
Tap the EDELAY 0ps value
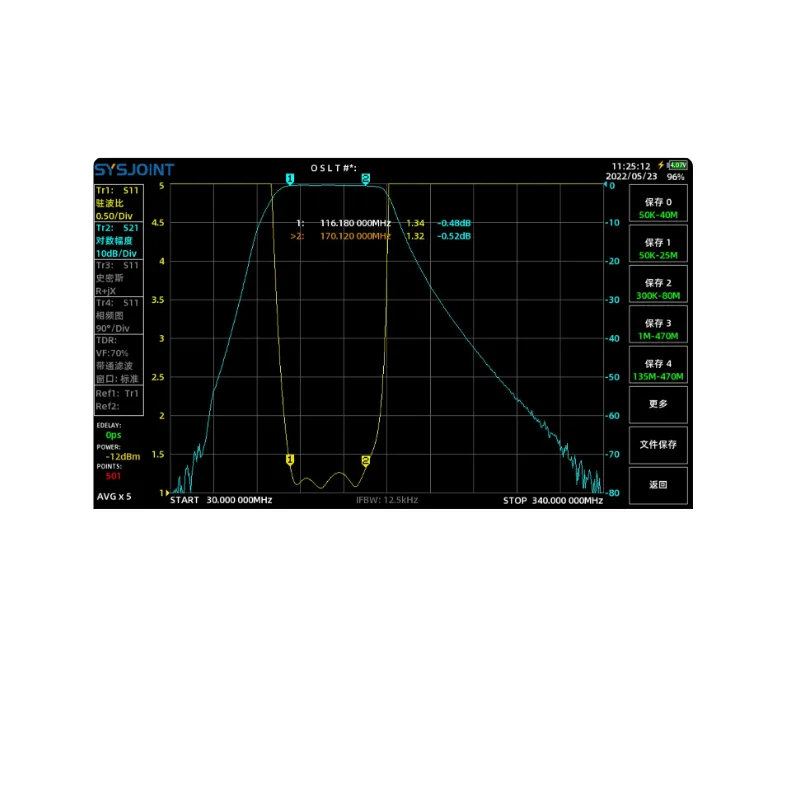pos(113,435)
